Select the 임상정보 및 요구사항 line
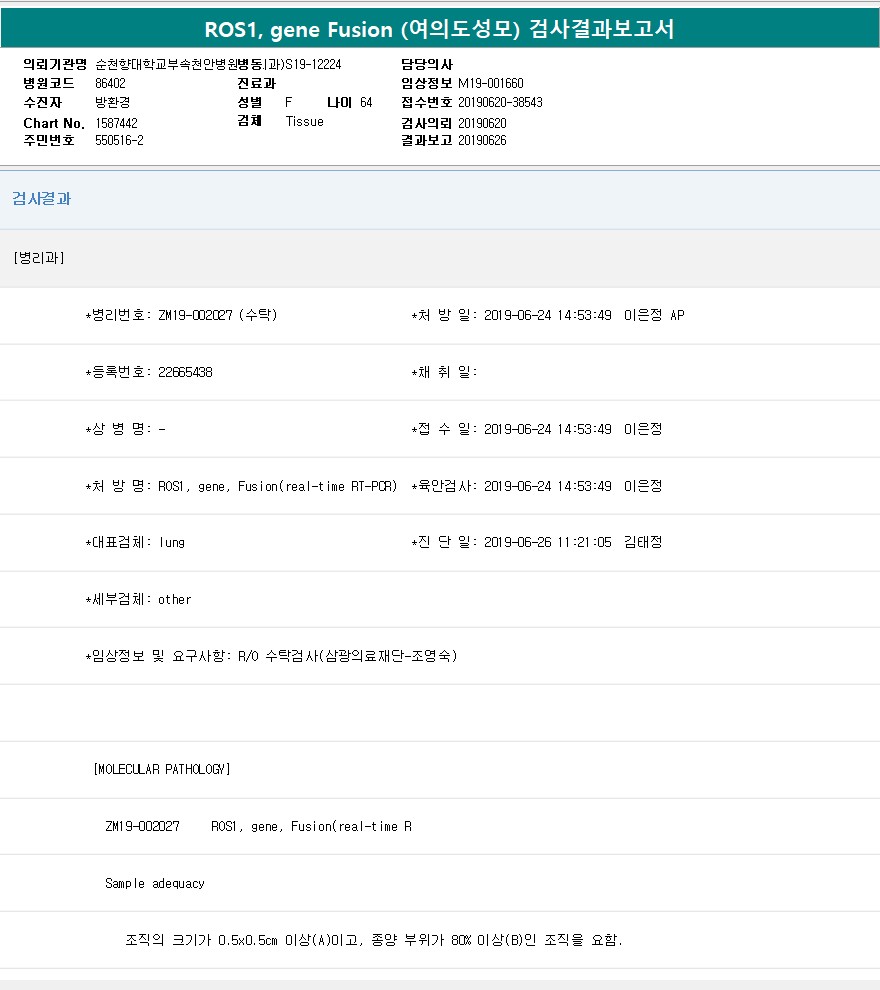The width and height of the screenshot is (880, 990). (x=271, y=657)
